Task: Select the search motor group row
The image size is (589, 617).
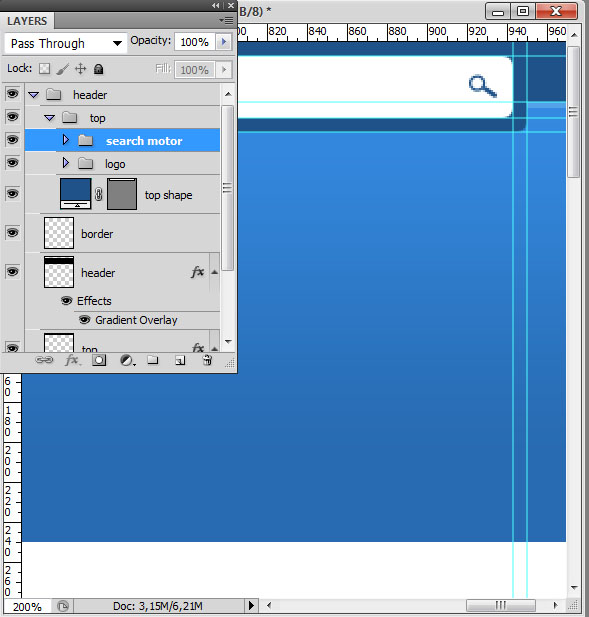Action: (122, 140)
